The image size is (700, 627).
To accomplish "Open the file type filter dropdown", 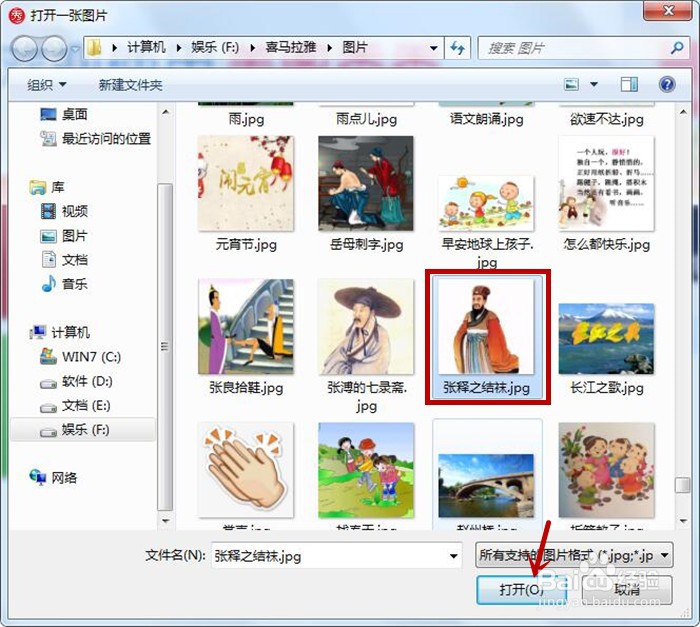I will (574, 555).
